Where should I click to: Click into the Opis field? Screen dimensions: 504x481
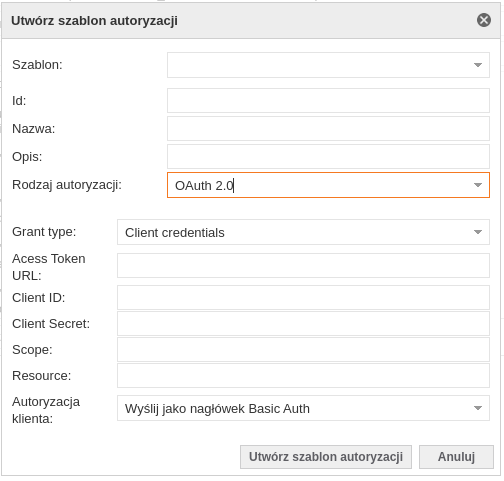(328, 156)
